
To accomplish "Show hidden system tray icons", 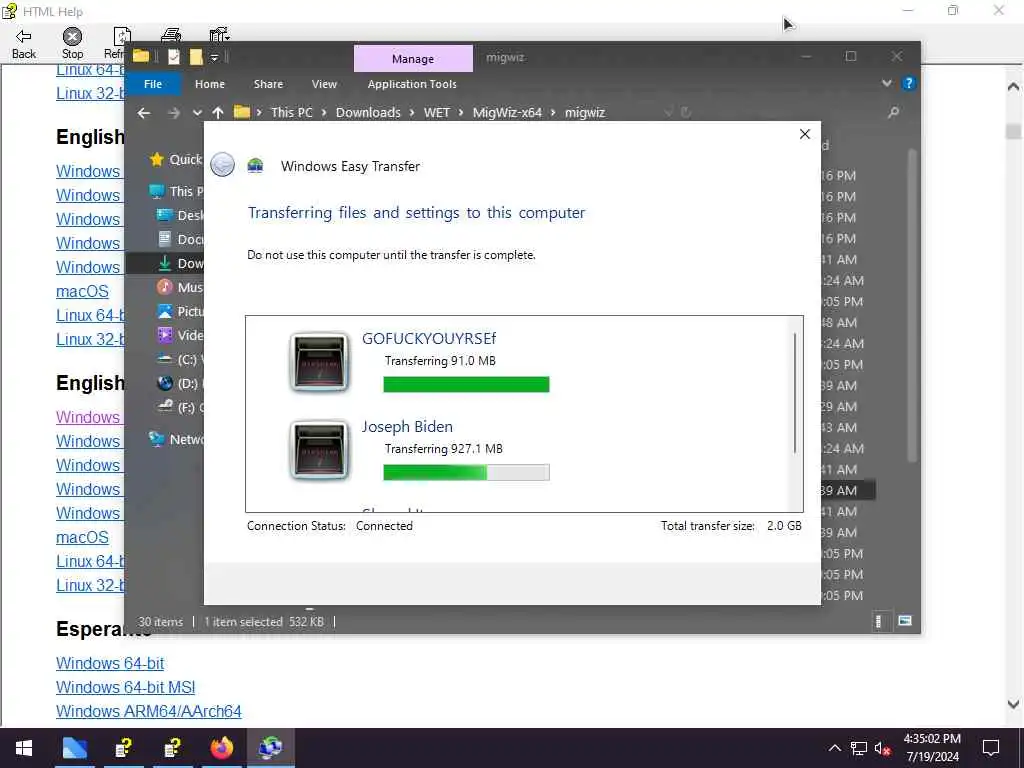I will point(835,748).
